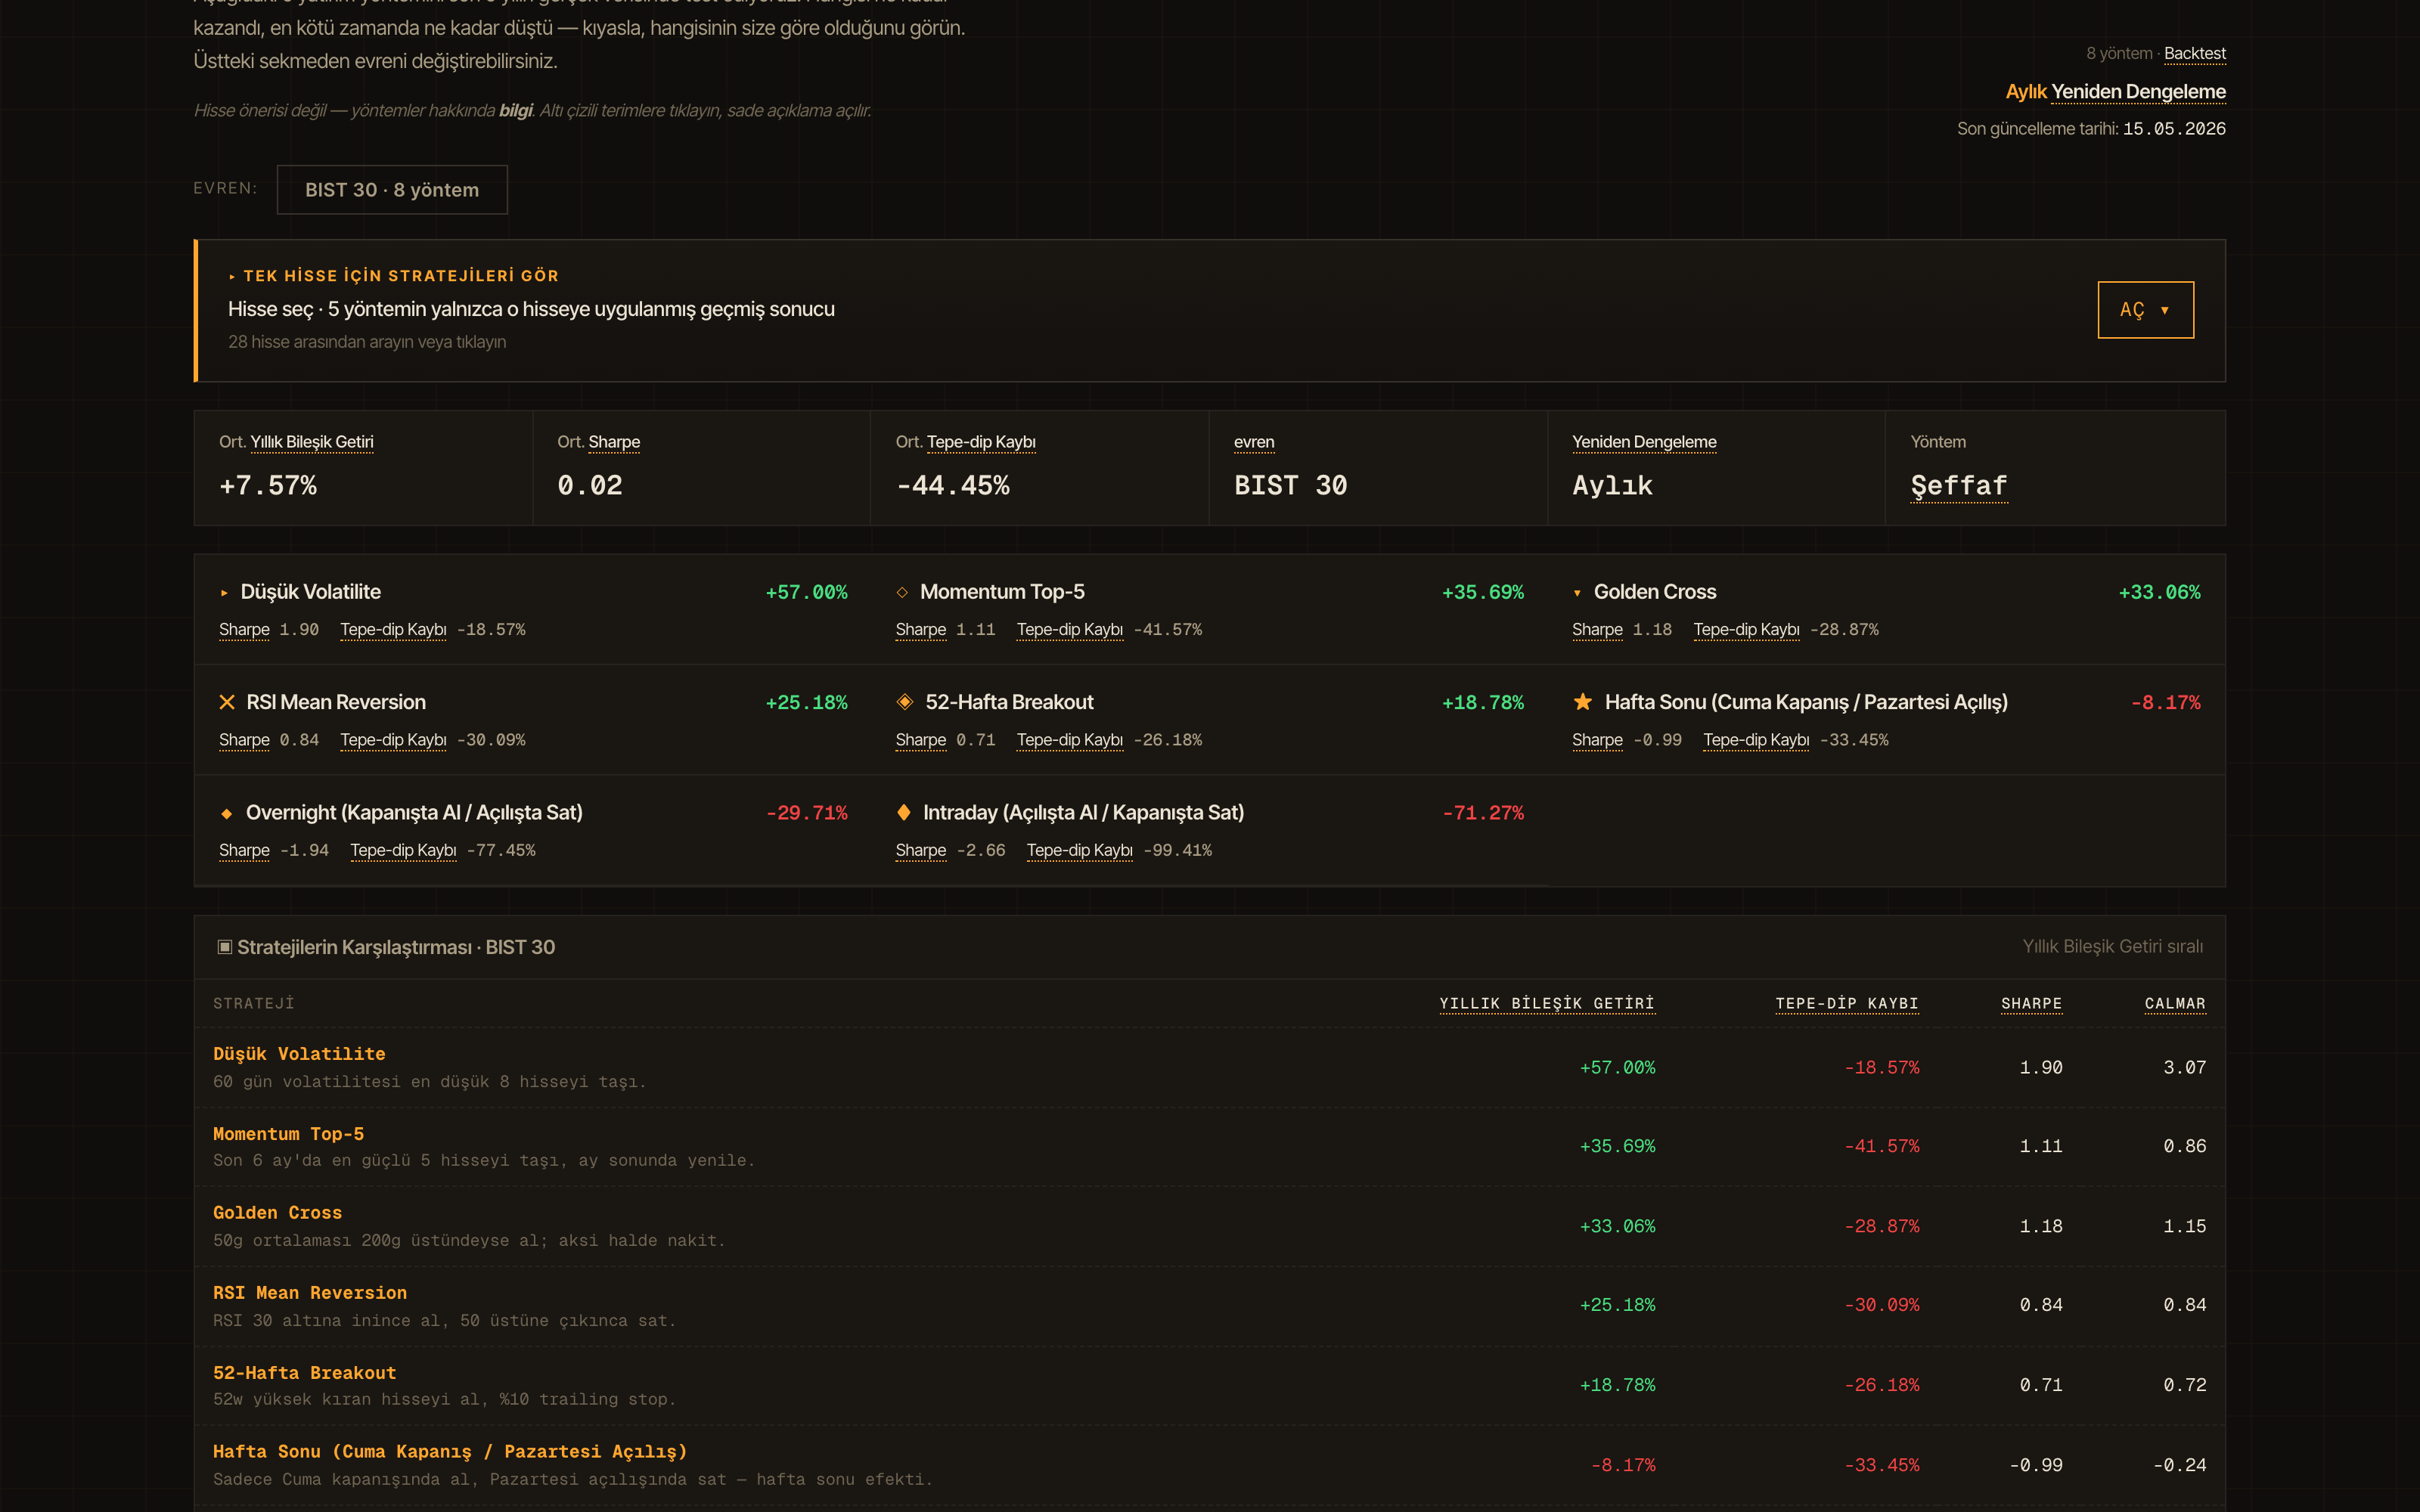Open the Düşük Volatilite strategy card title
Viewport: 2420px width, 1512px height.
(310, 592)
